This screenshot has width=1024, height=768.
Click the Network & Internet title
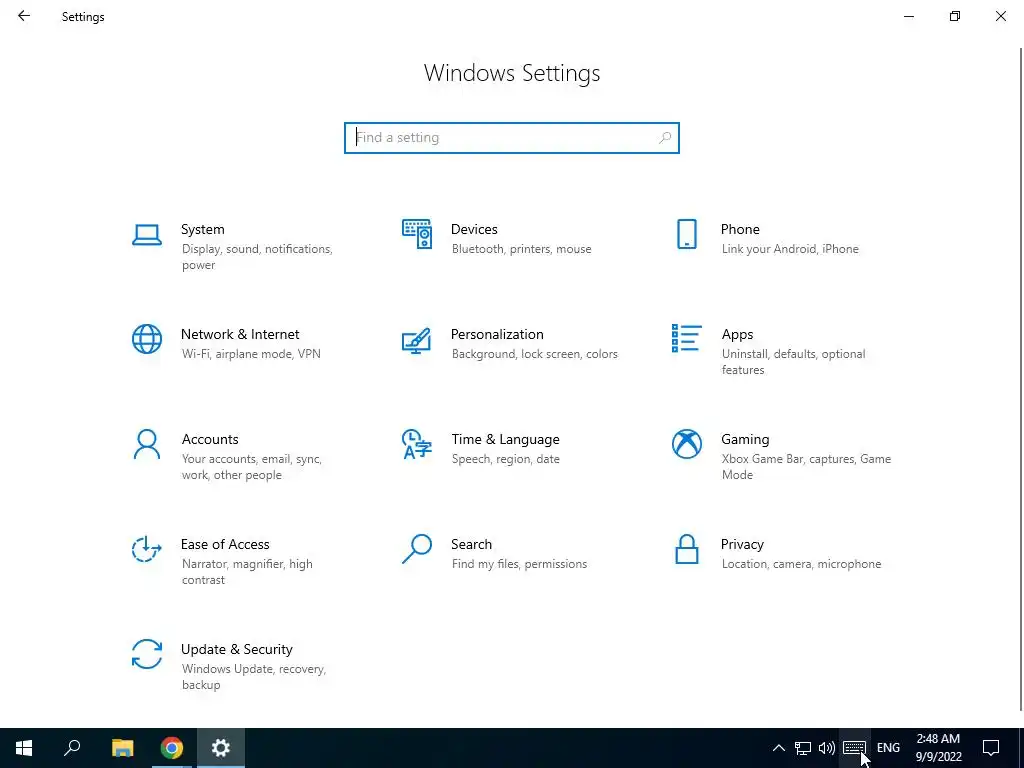[240, 334]
